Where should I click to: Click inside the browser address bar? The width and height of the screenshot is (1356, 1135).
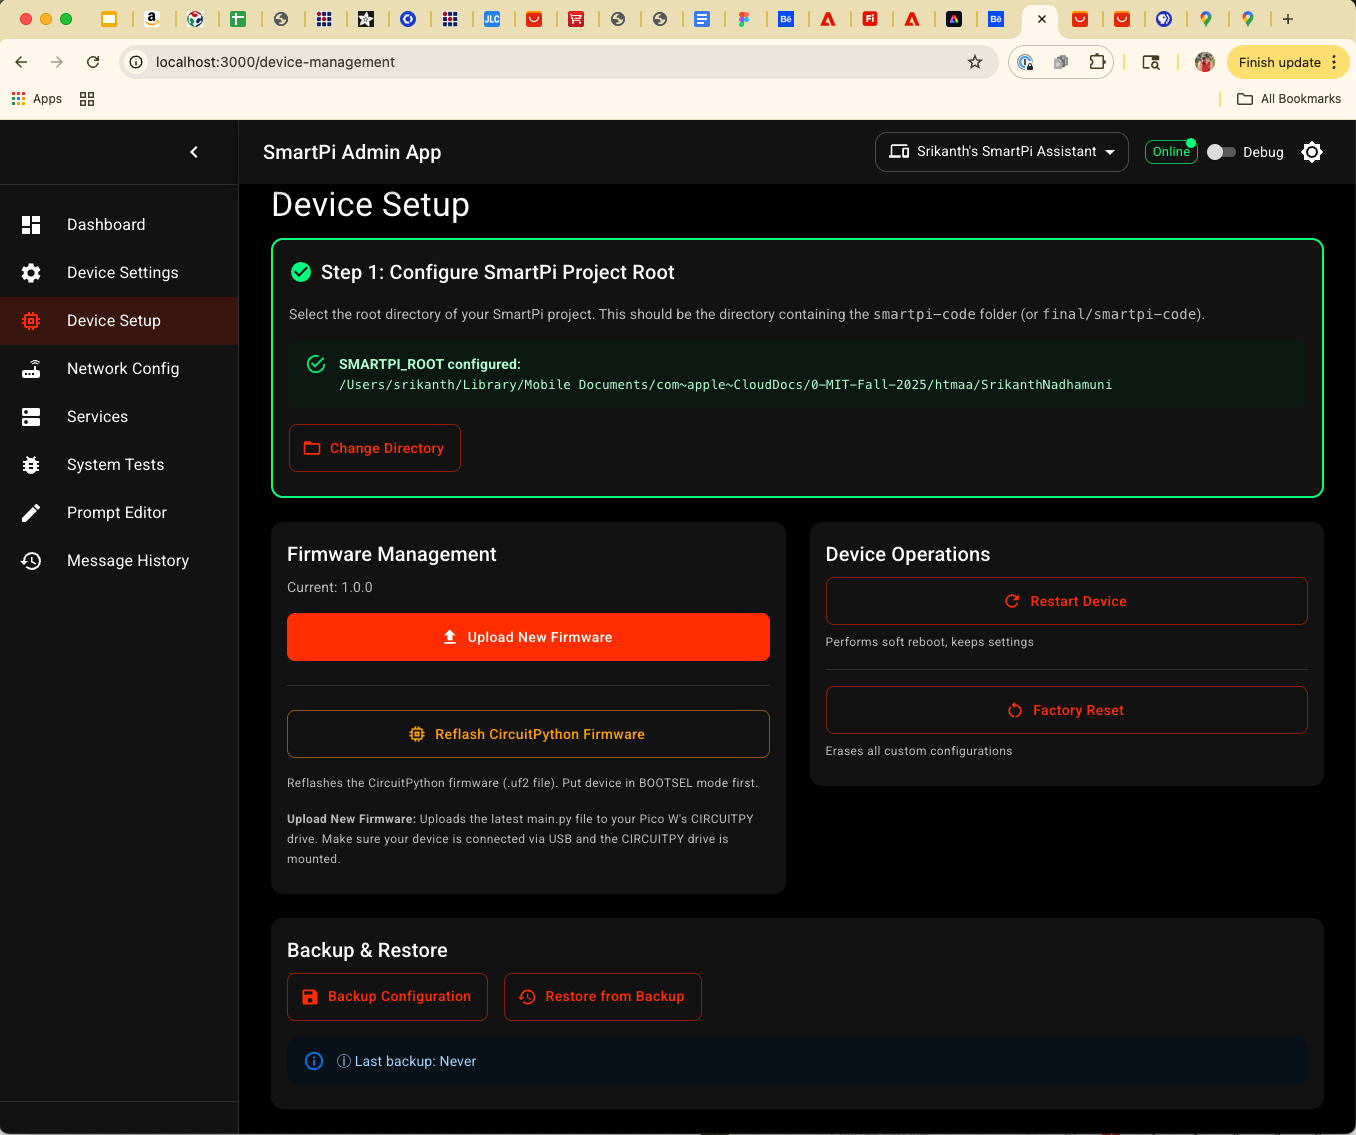[x=400, y=61]
